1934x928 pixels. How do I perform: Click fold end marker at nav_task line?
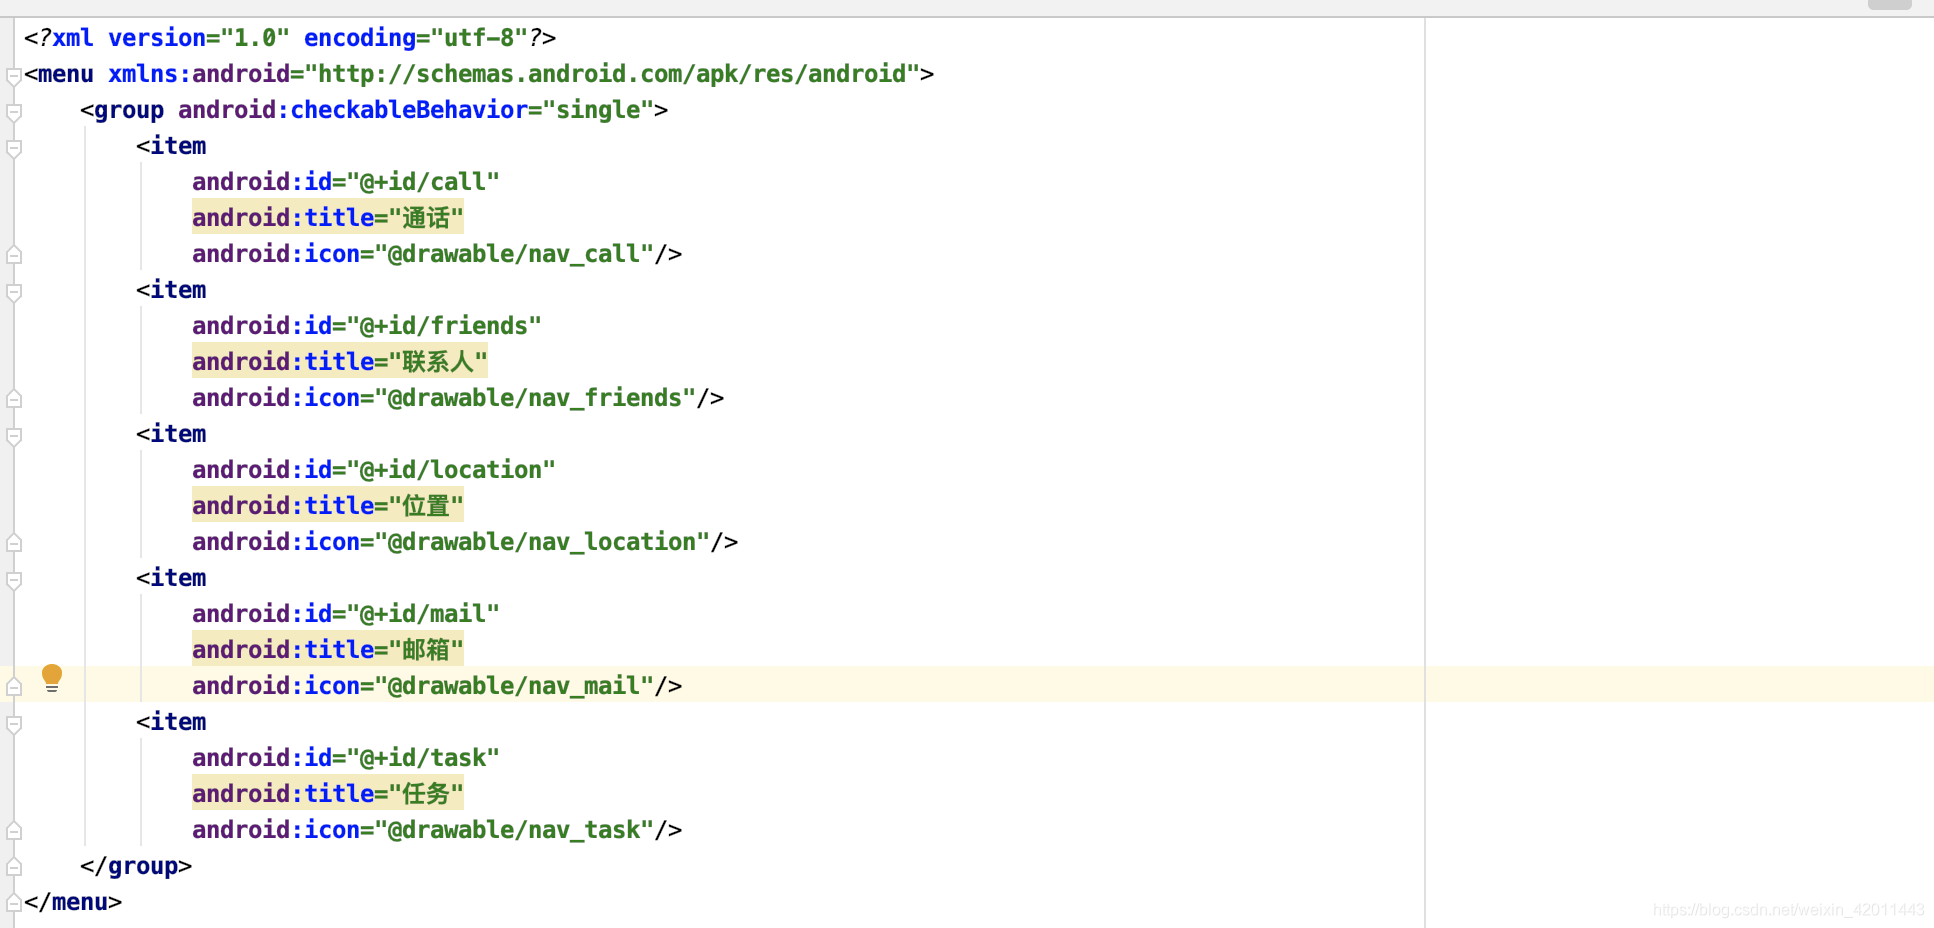click(x=14, y=831)
